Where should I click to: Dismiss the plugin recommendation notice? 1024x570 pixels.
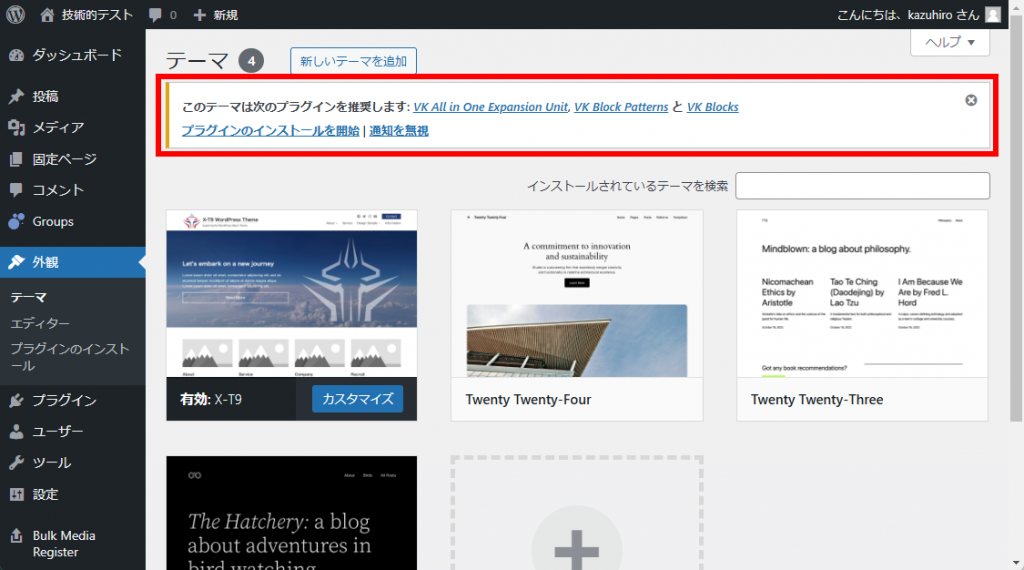pos(971,100)
